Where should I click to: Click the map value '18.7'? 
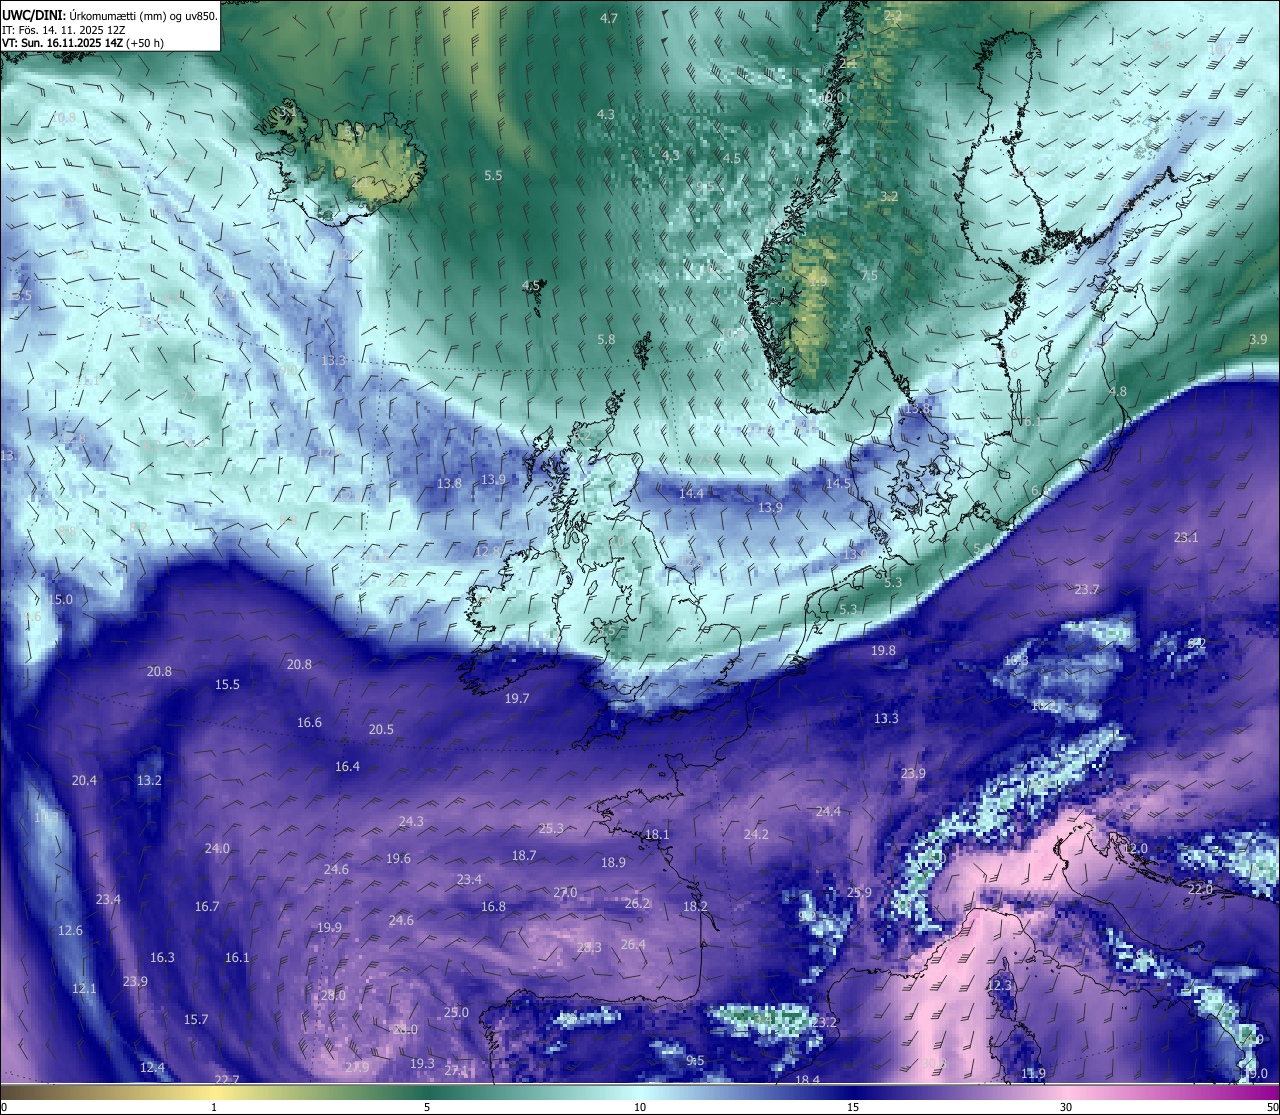[524, 855]
